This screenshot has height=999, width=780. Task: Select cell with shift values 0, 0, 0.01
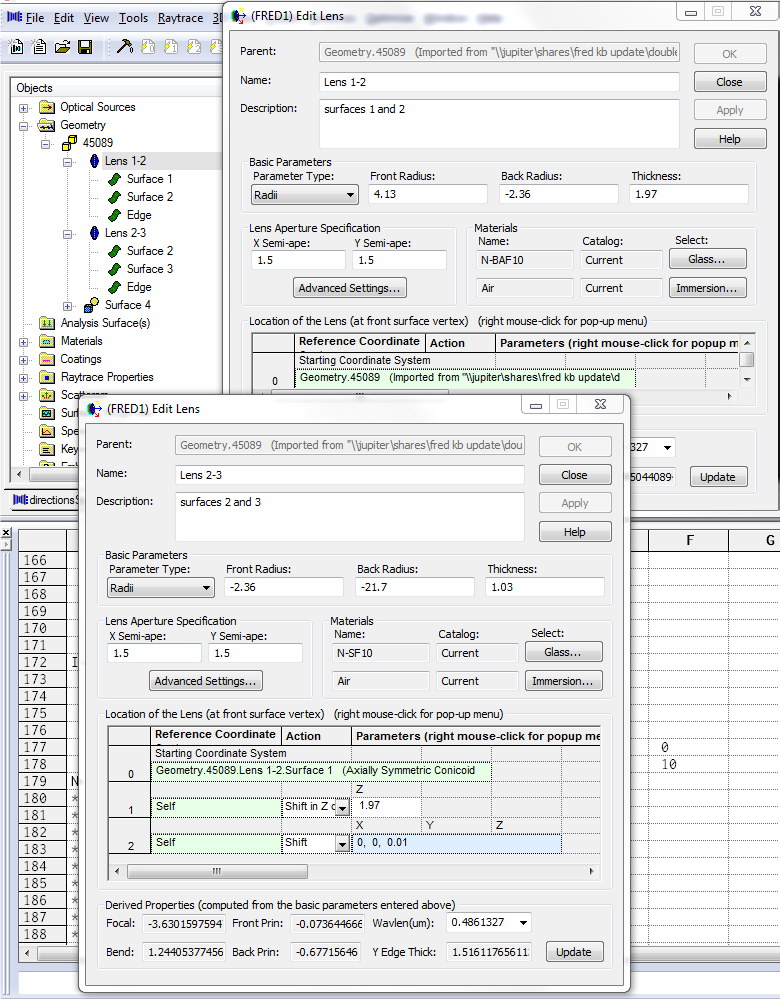pyautogui.click(x=456, y=843)
